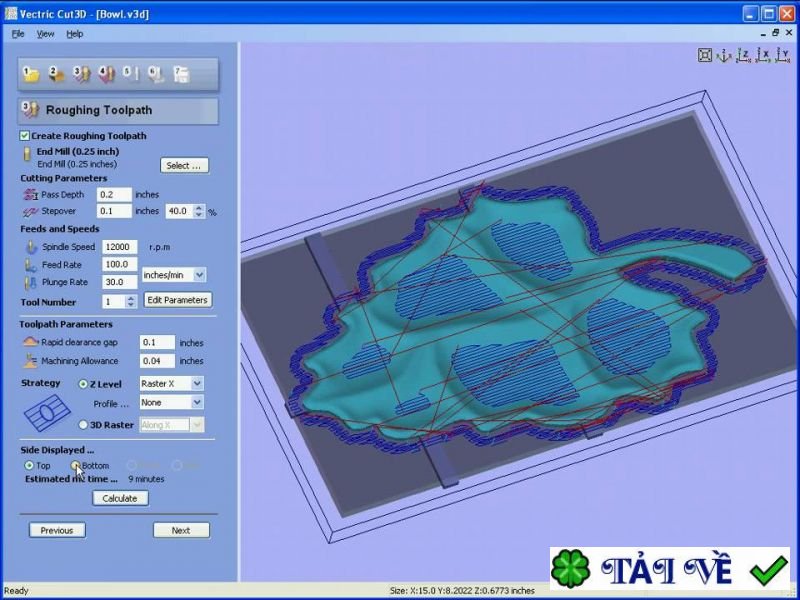Select the Cutout Toolpath step icon
Image resolution: width=800 pixels, height=600 pixels.
[131, 74]
